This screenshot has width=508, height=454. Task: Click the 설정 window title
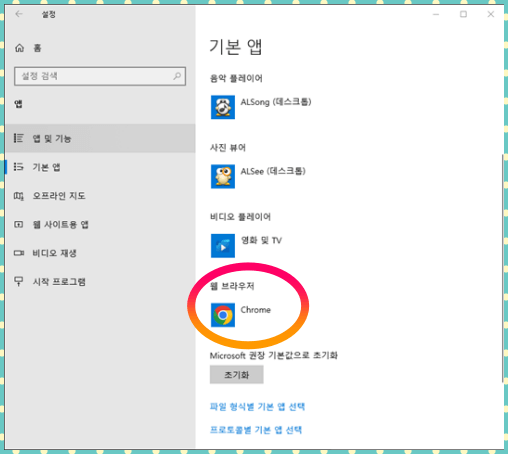click(49, 14)
